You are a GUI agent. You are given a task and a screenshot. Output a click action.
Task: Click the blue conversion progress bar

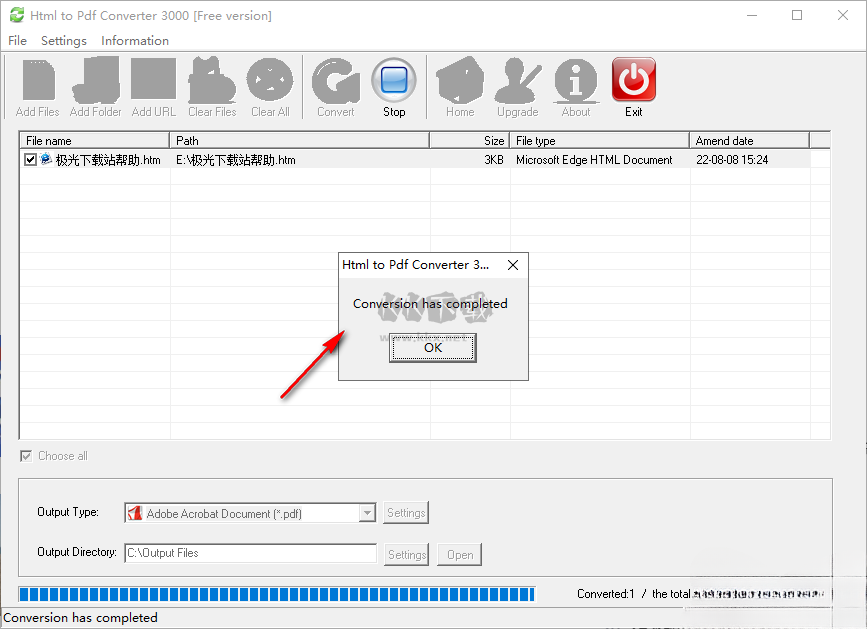pyautogui.click(x=277, y=594)
